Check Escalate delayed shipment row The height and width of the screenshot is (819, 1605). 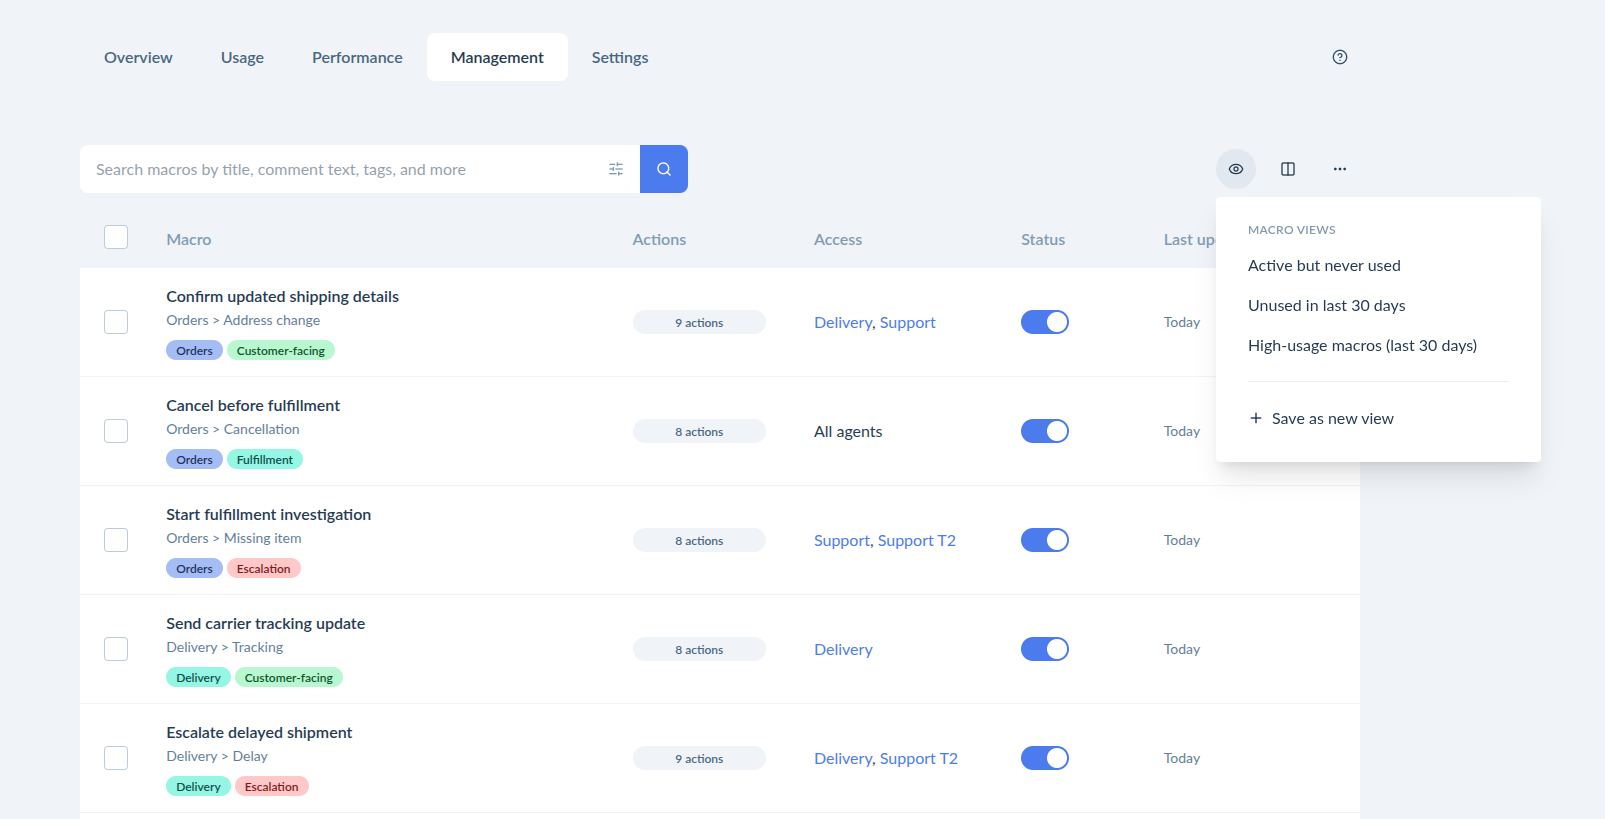pyautogui.click(x=116, y=758)
